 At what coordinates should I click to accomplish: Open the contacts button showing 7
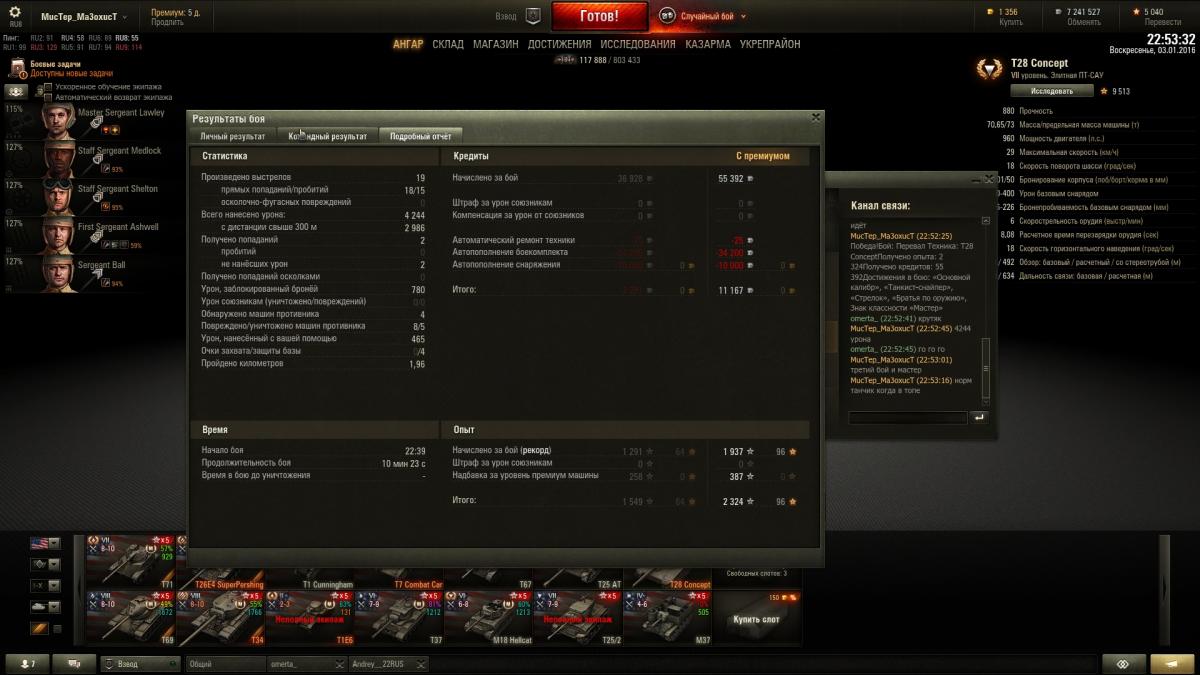tap(26, 664)
